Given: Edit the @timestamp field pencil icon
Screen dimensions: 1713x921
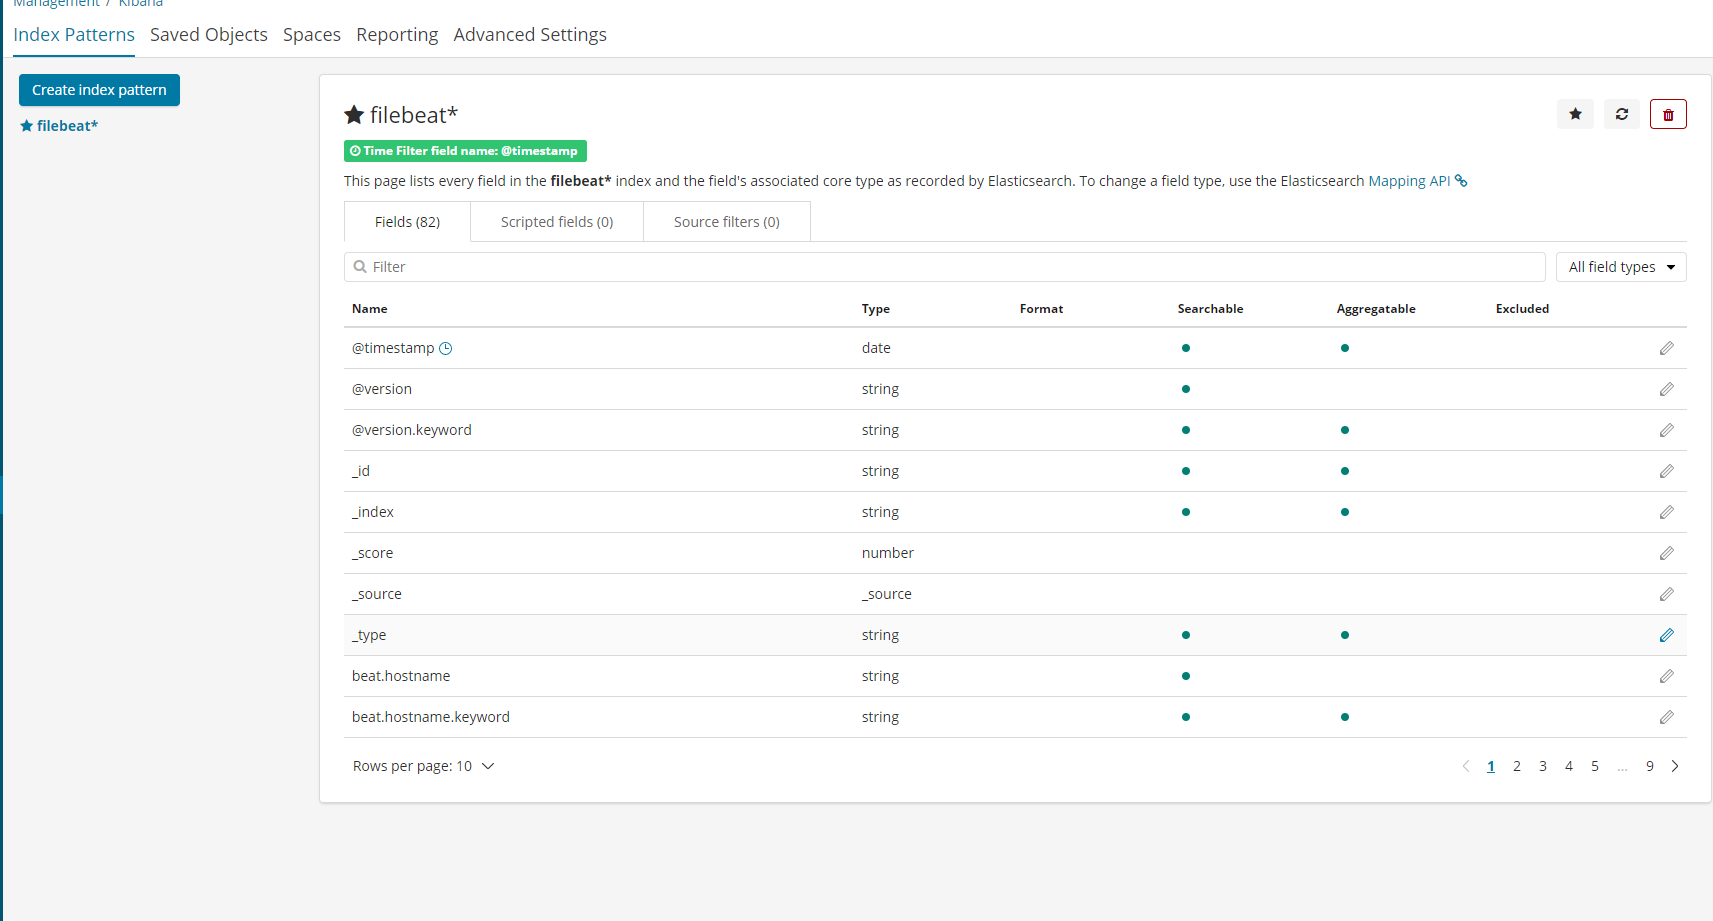Looking at the screenshot, I should coord(1666,348).
